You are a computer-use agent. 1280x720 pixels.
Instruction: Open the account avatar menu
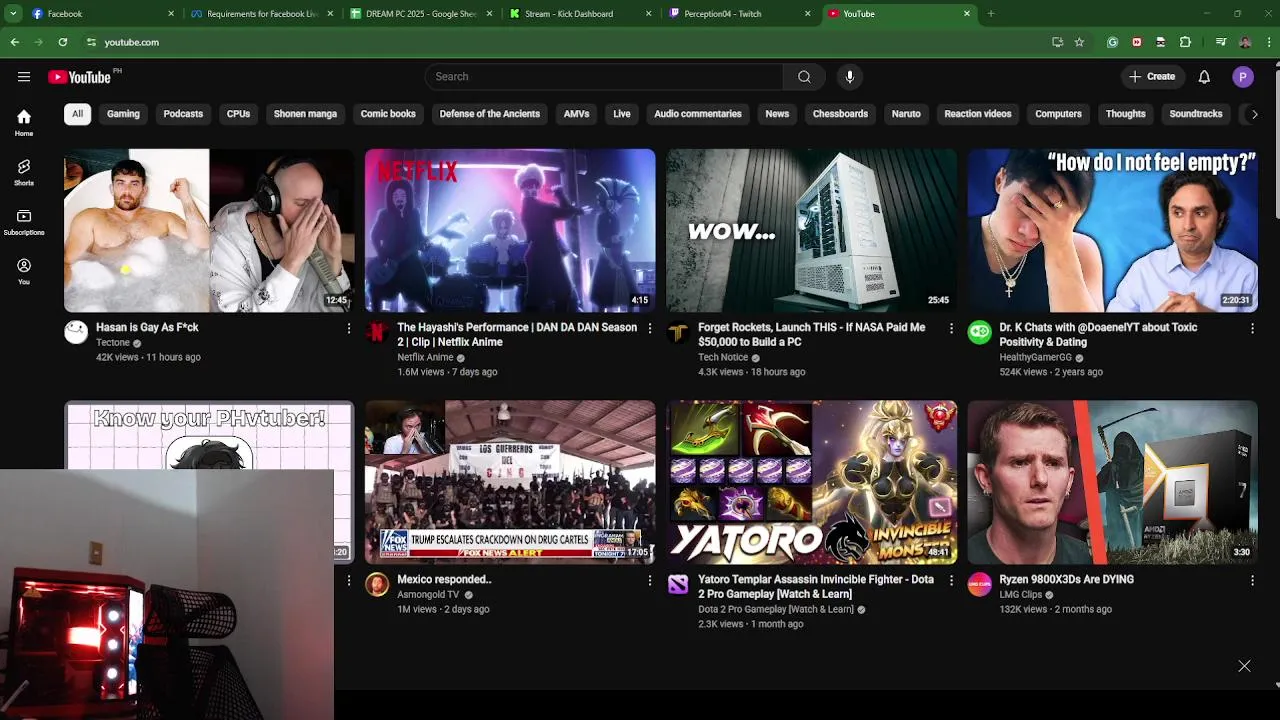[1243, 77]
